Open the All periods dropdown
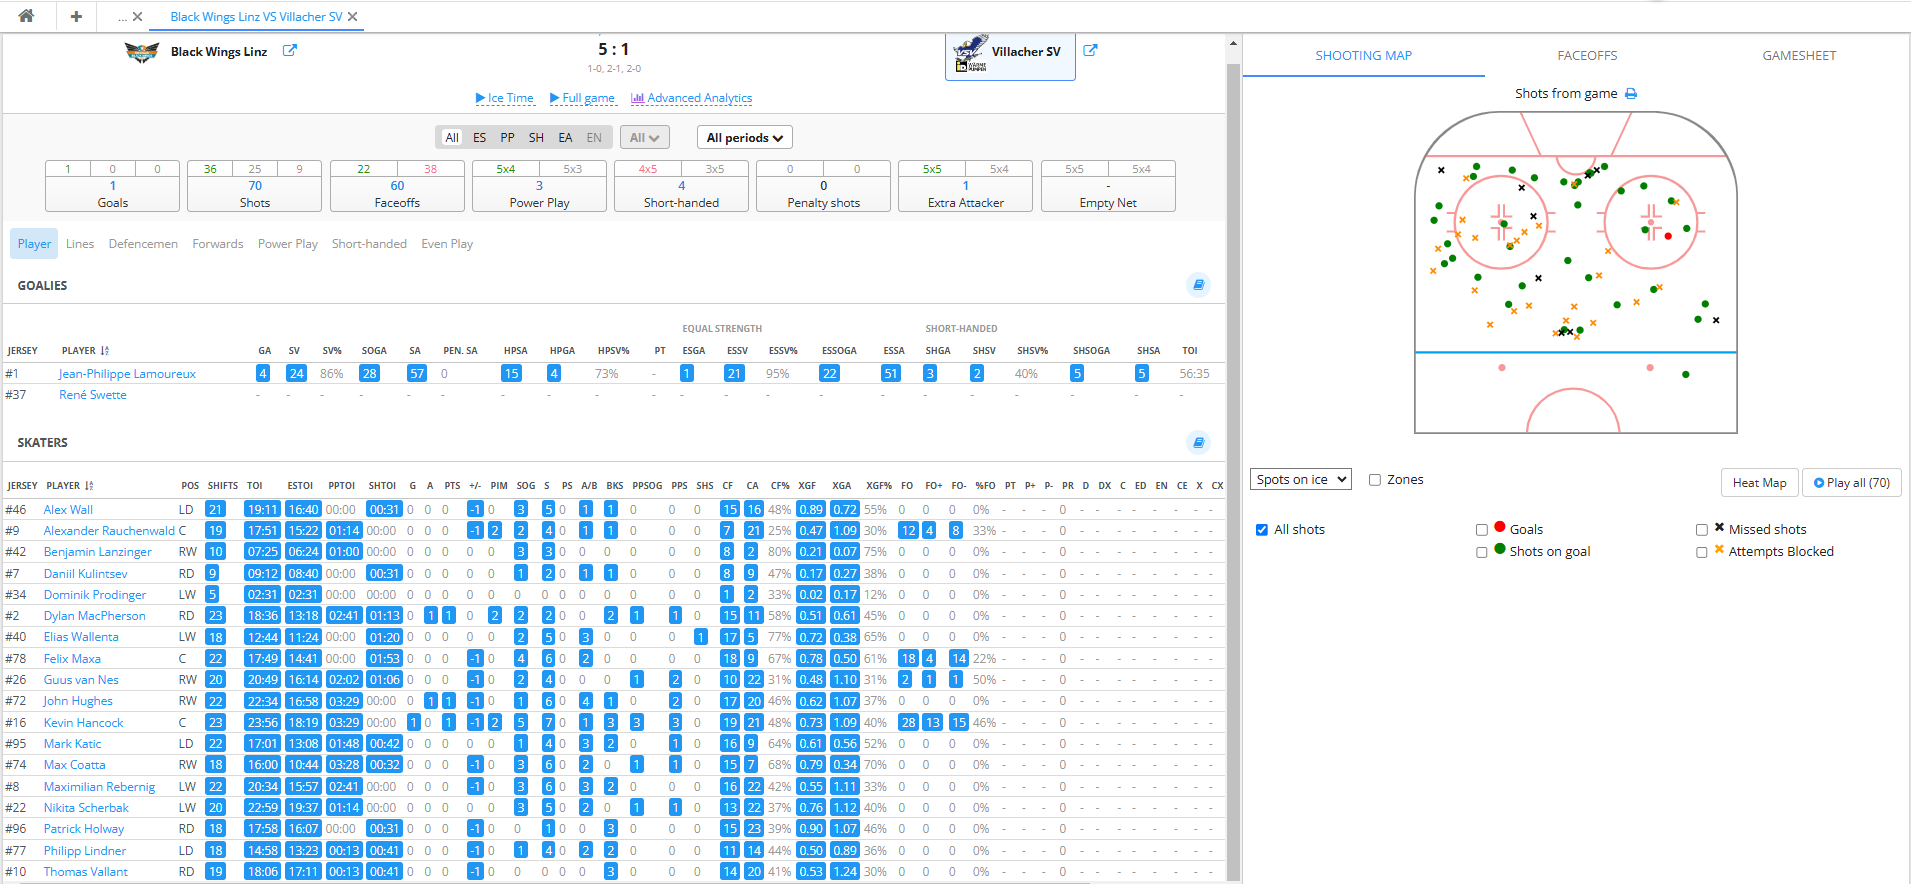The width and height of the screenshot is (1911, 884). pos(744,138)
